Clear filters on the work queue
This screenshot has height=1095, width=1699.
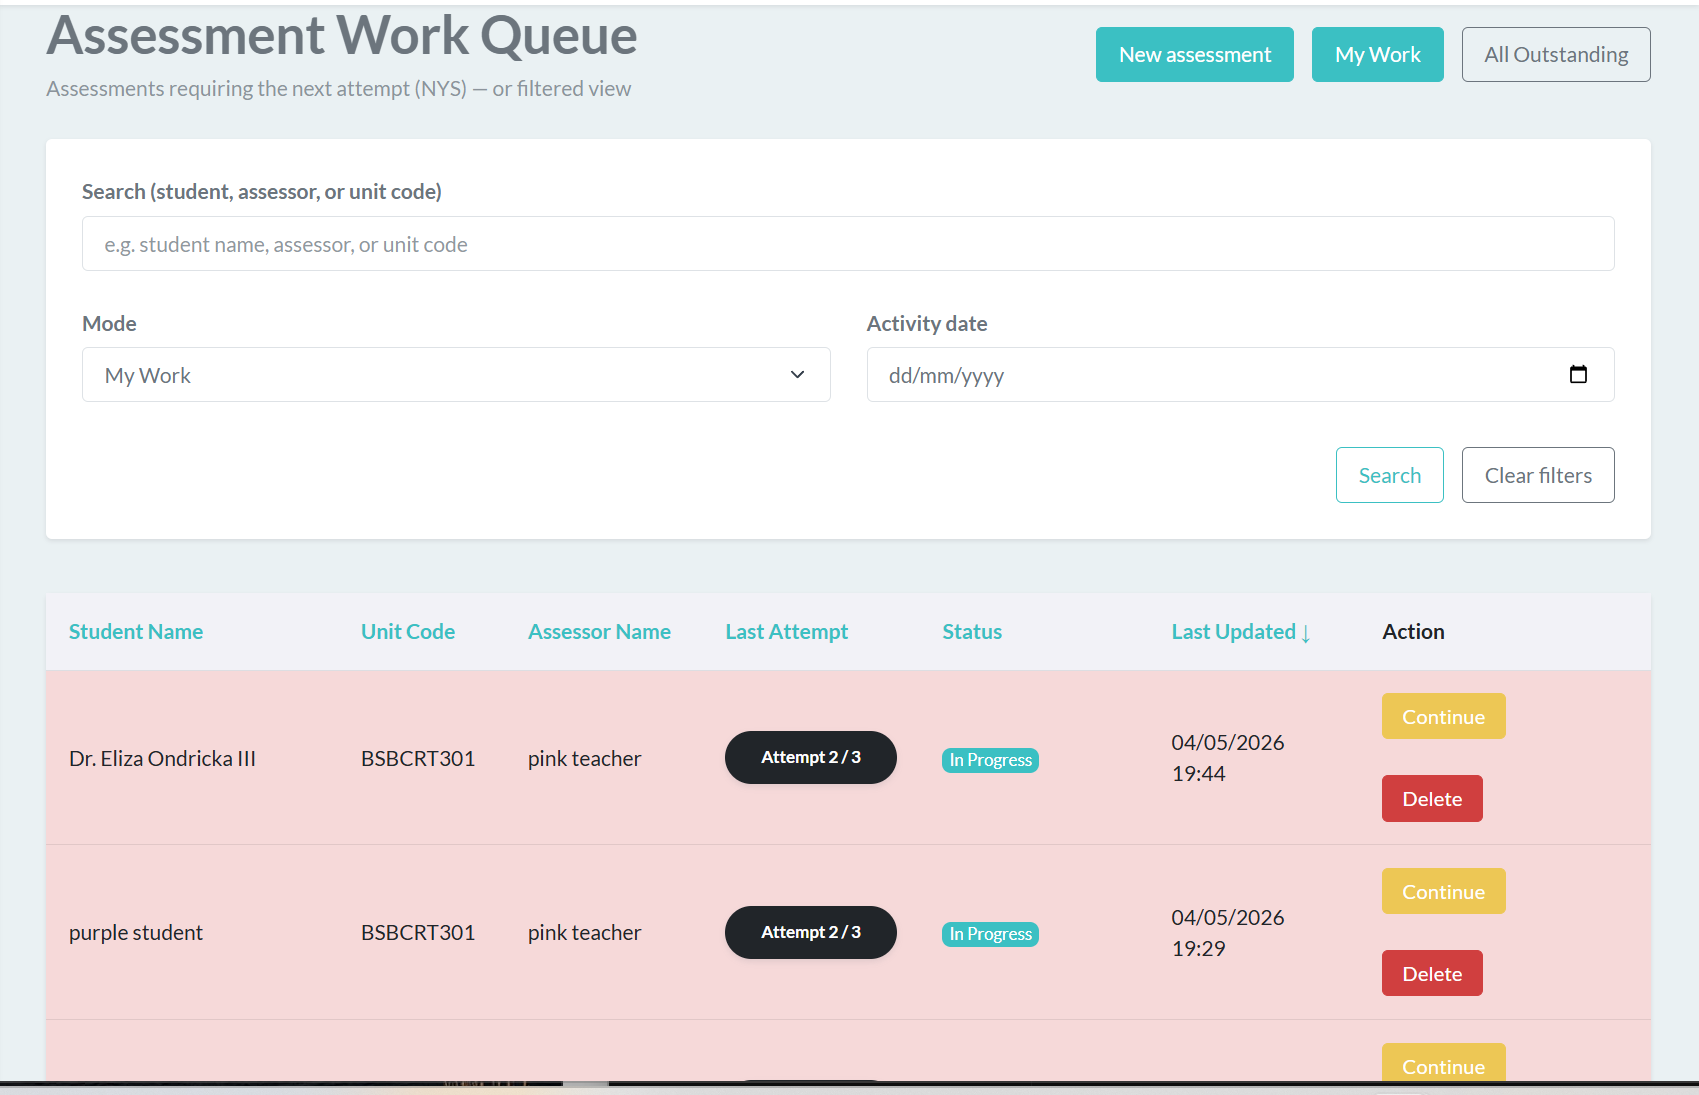1538,475
